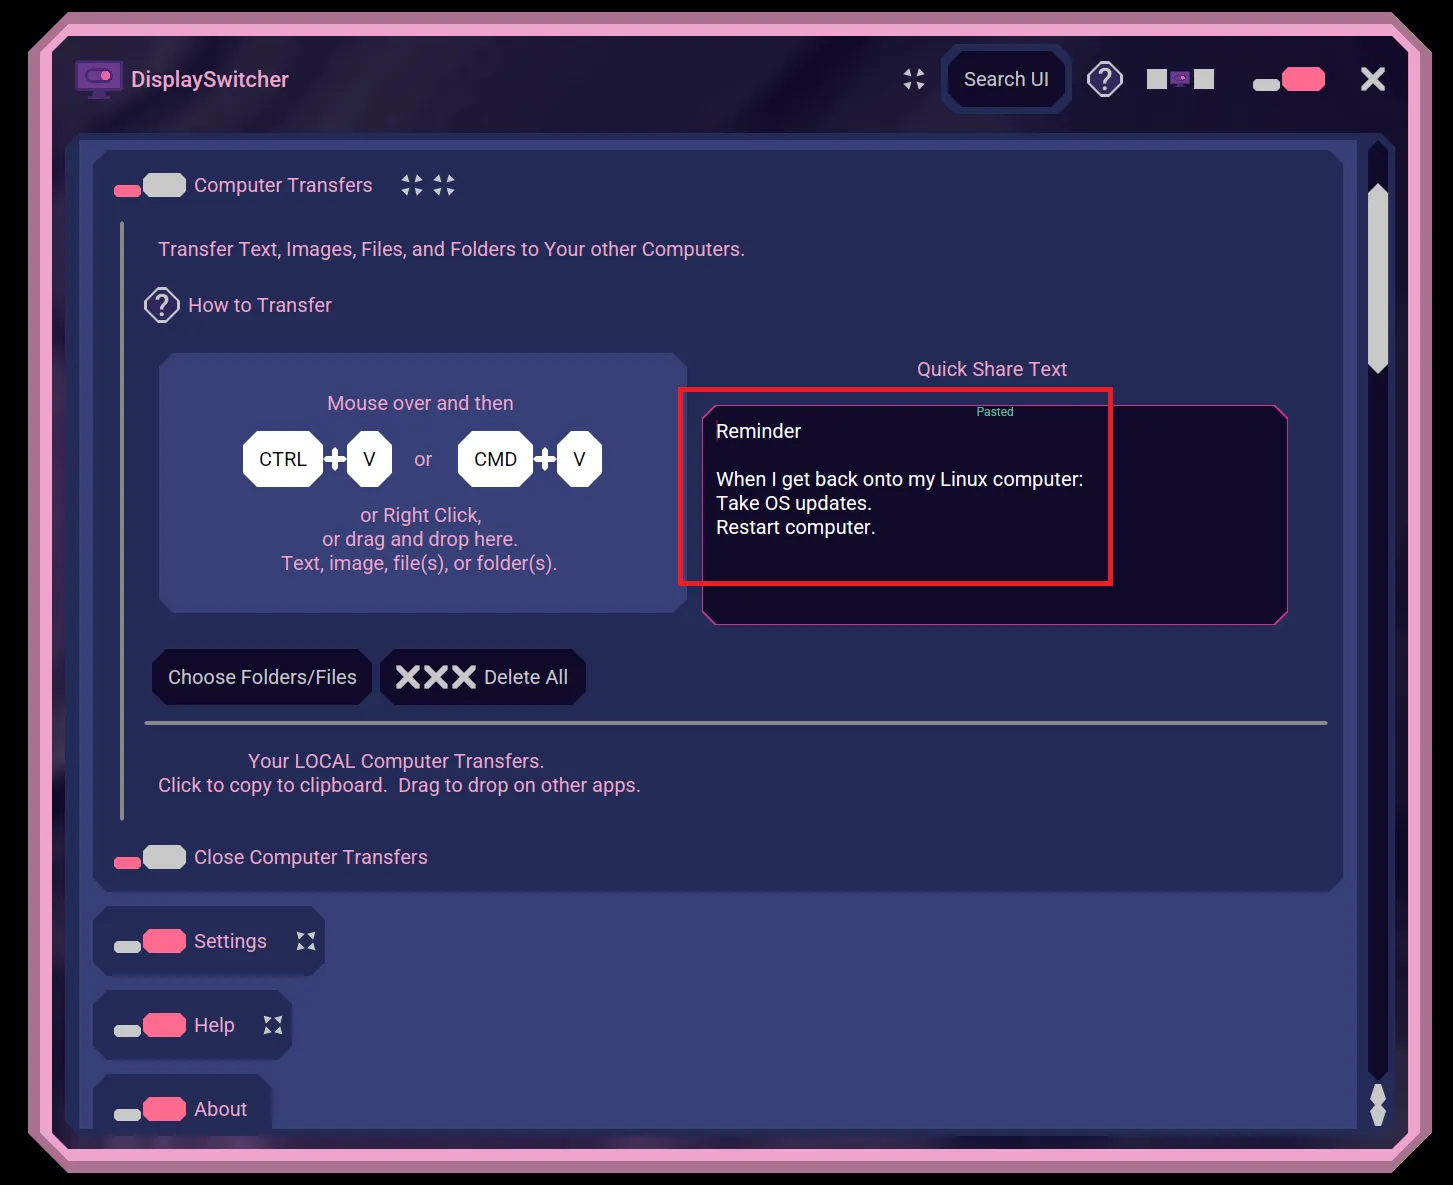Click the V key cap next to CMD
Image resolution: width=1453 pixels, height=1185 pixels.
tap(579, 459)
